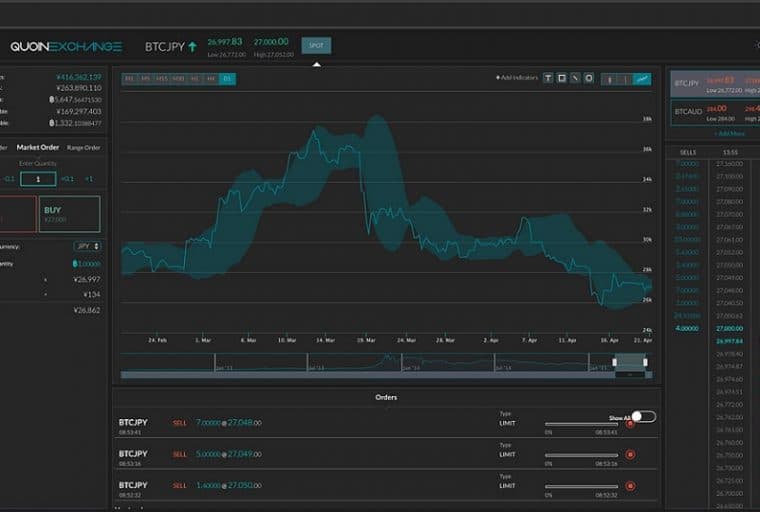The width and height of the screenshot is (760, 512).
Task: Increase quantity with the +1 button
Action: pyautogui.click(x=89, y=179)
